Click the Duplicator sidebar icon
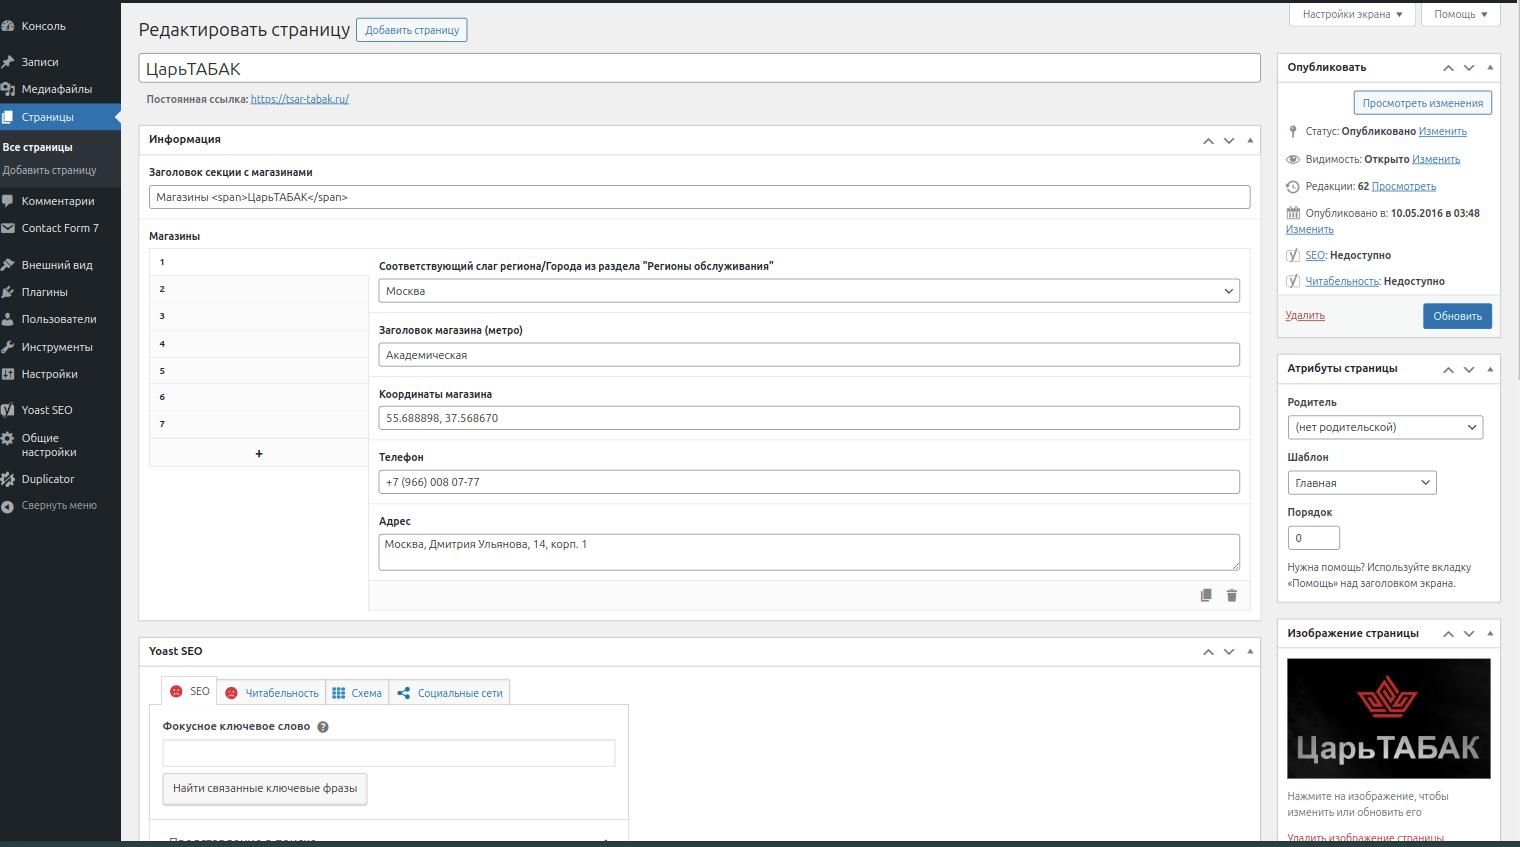This screenshot has width=1520, height=847. click(x=8, y=479)
